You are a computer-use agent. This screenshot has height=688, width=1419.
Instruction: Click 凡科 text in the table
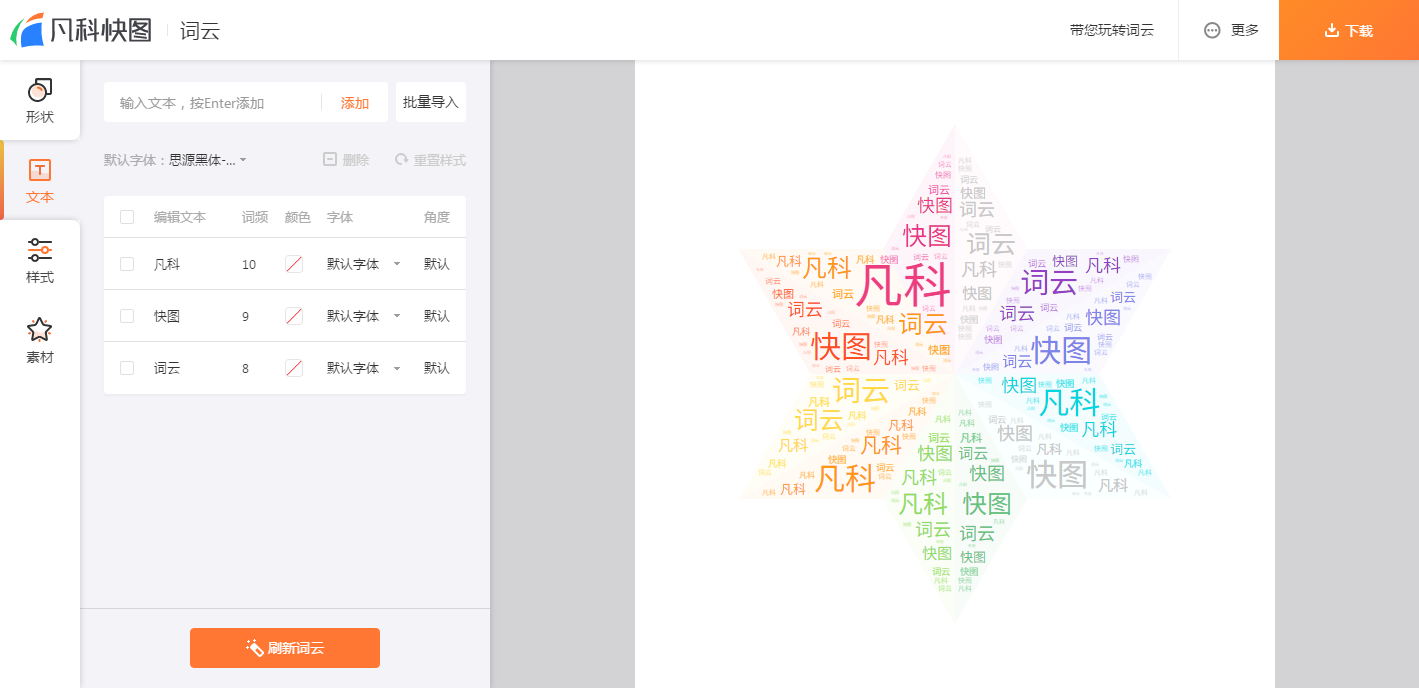[x=167, y=264]
